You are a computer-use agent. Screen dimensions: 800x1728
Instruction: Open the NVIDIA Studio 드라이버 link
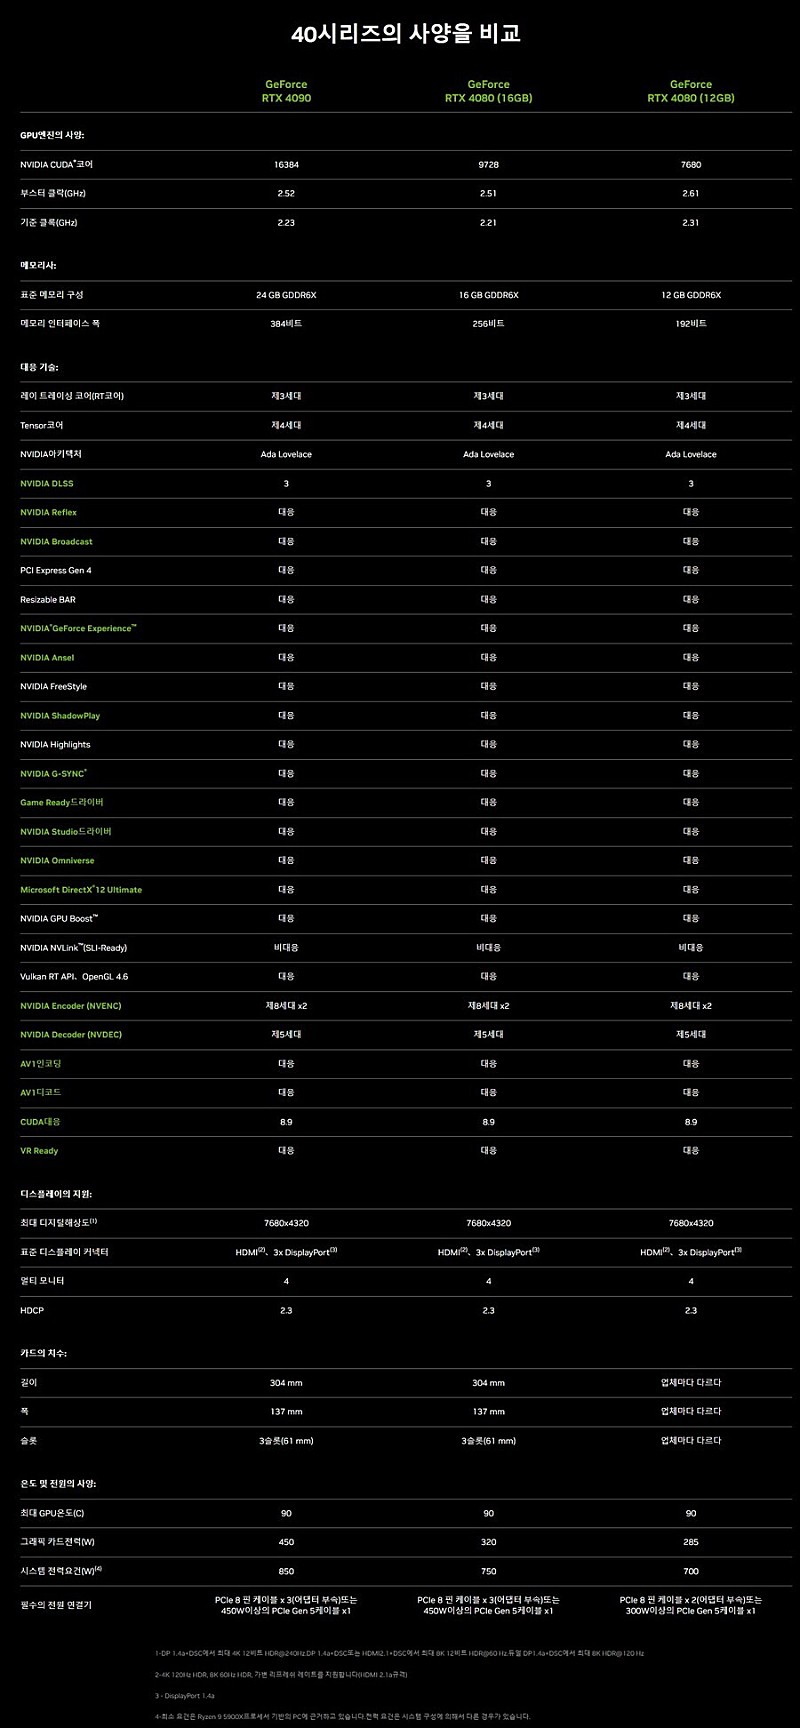pos(66,832)
